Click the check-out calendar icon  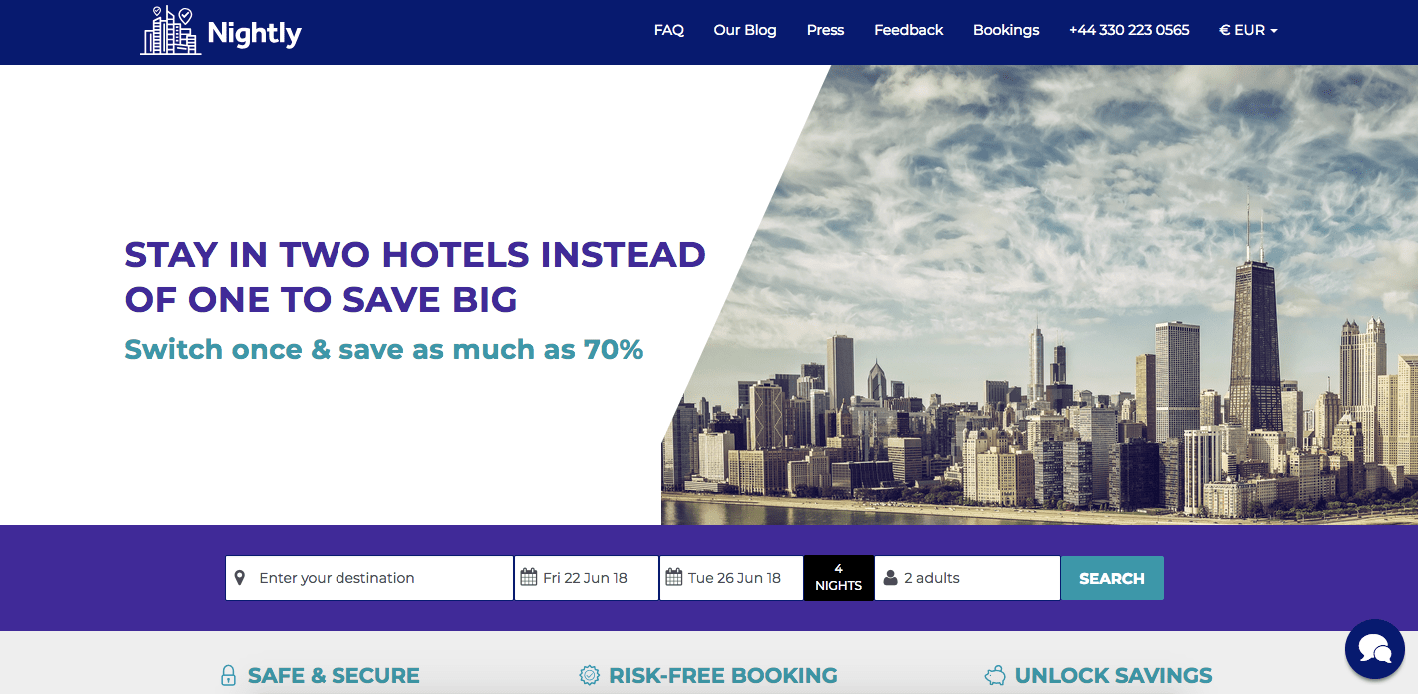[x=674, y=578]
